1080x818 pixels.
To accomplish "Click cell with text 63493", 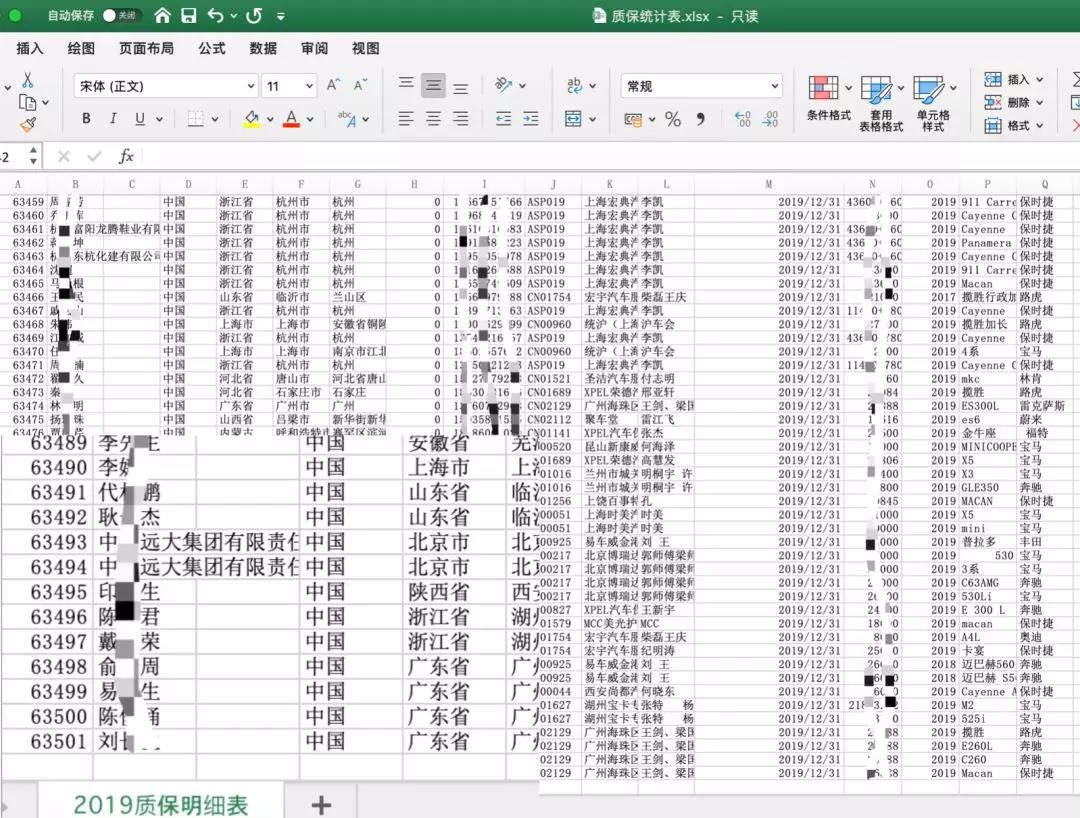I will point(59,543).
